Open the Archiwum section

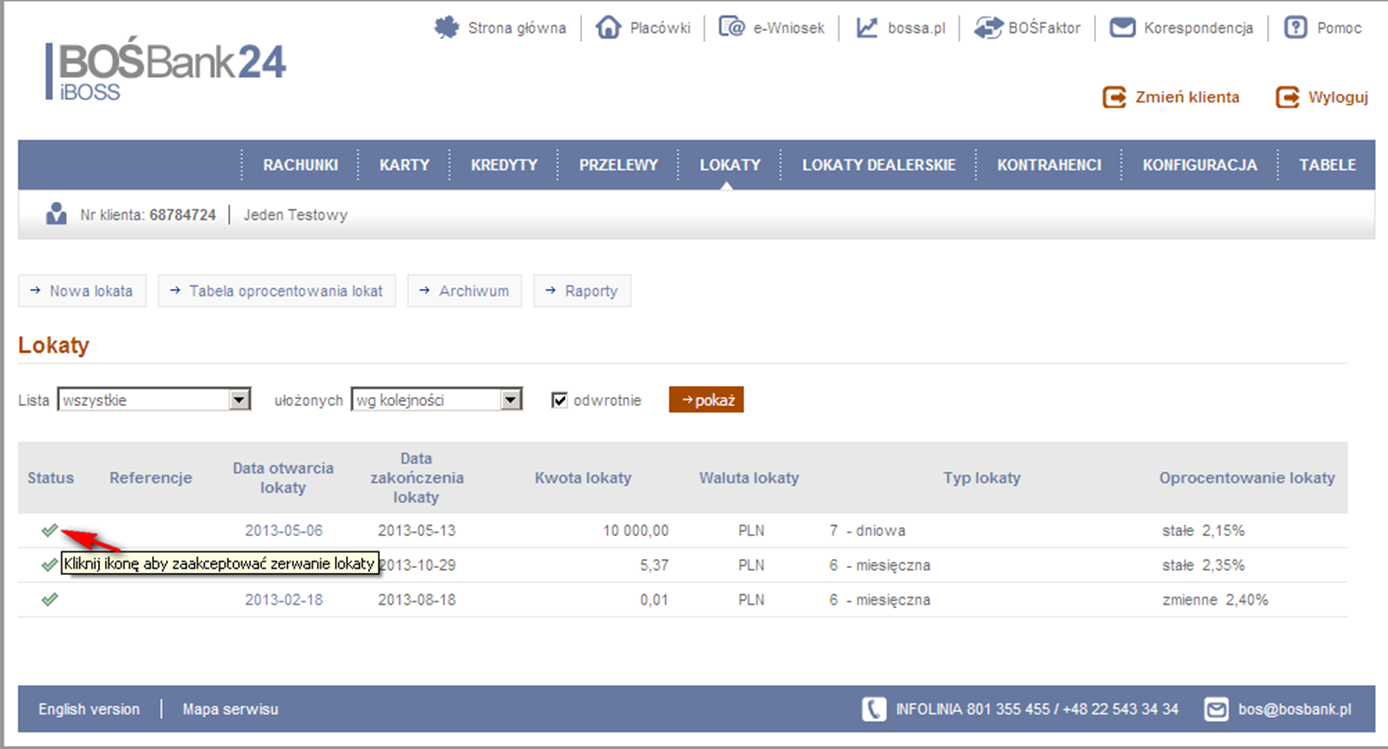(464, 291)
